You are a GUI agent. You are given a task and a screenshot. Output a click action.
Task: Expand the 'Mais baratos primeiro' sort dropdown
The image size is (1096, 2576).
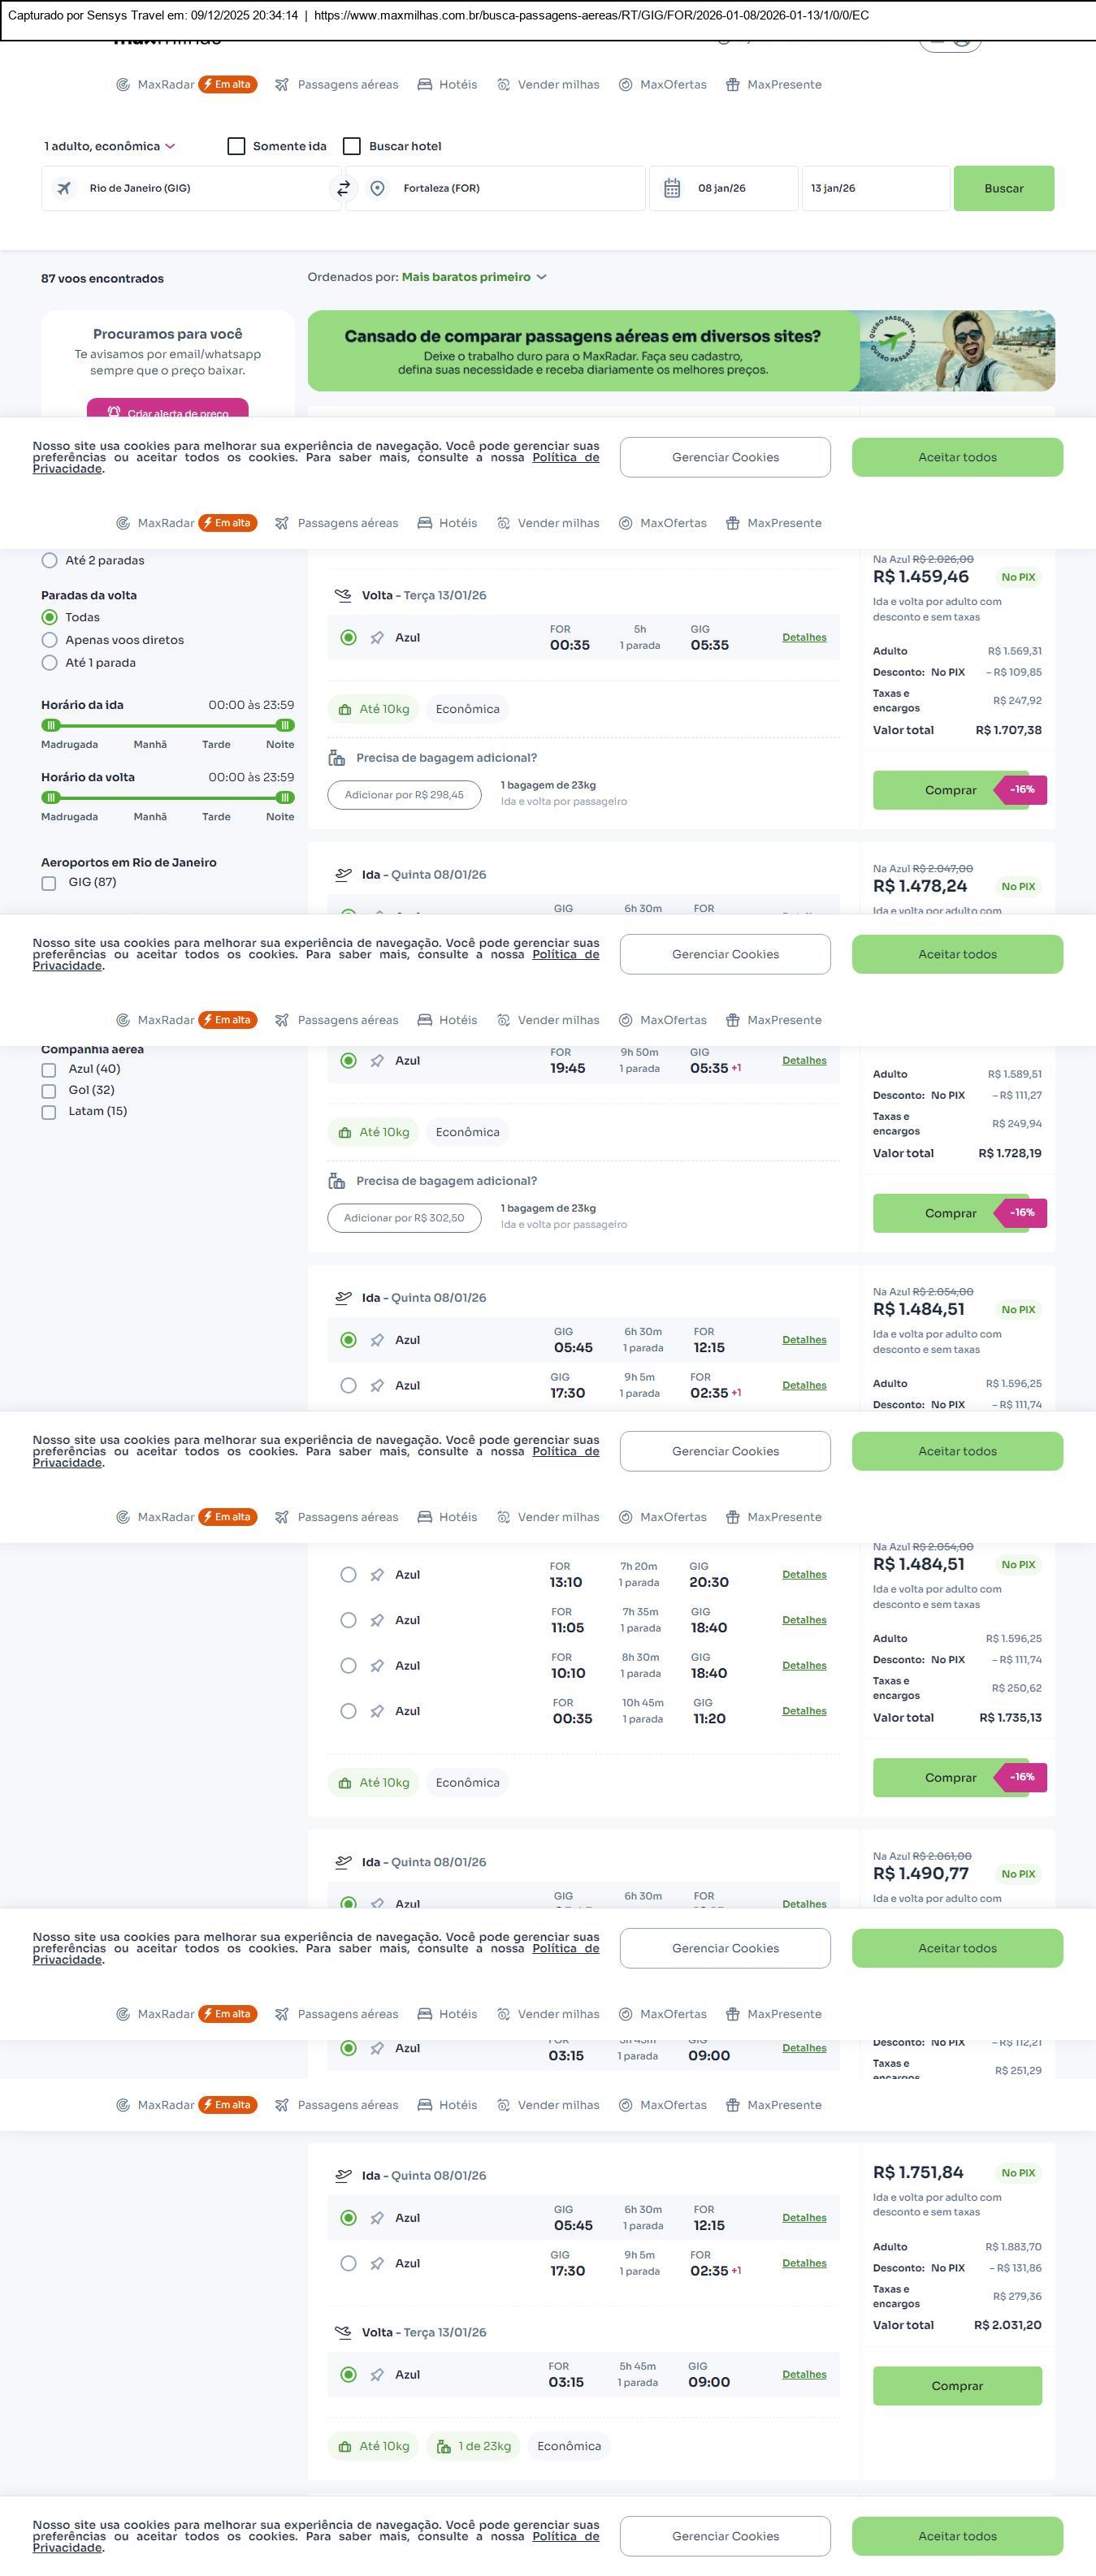point(474,277)
